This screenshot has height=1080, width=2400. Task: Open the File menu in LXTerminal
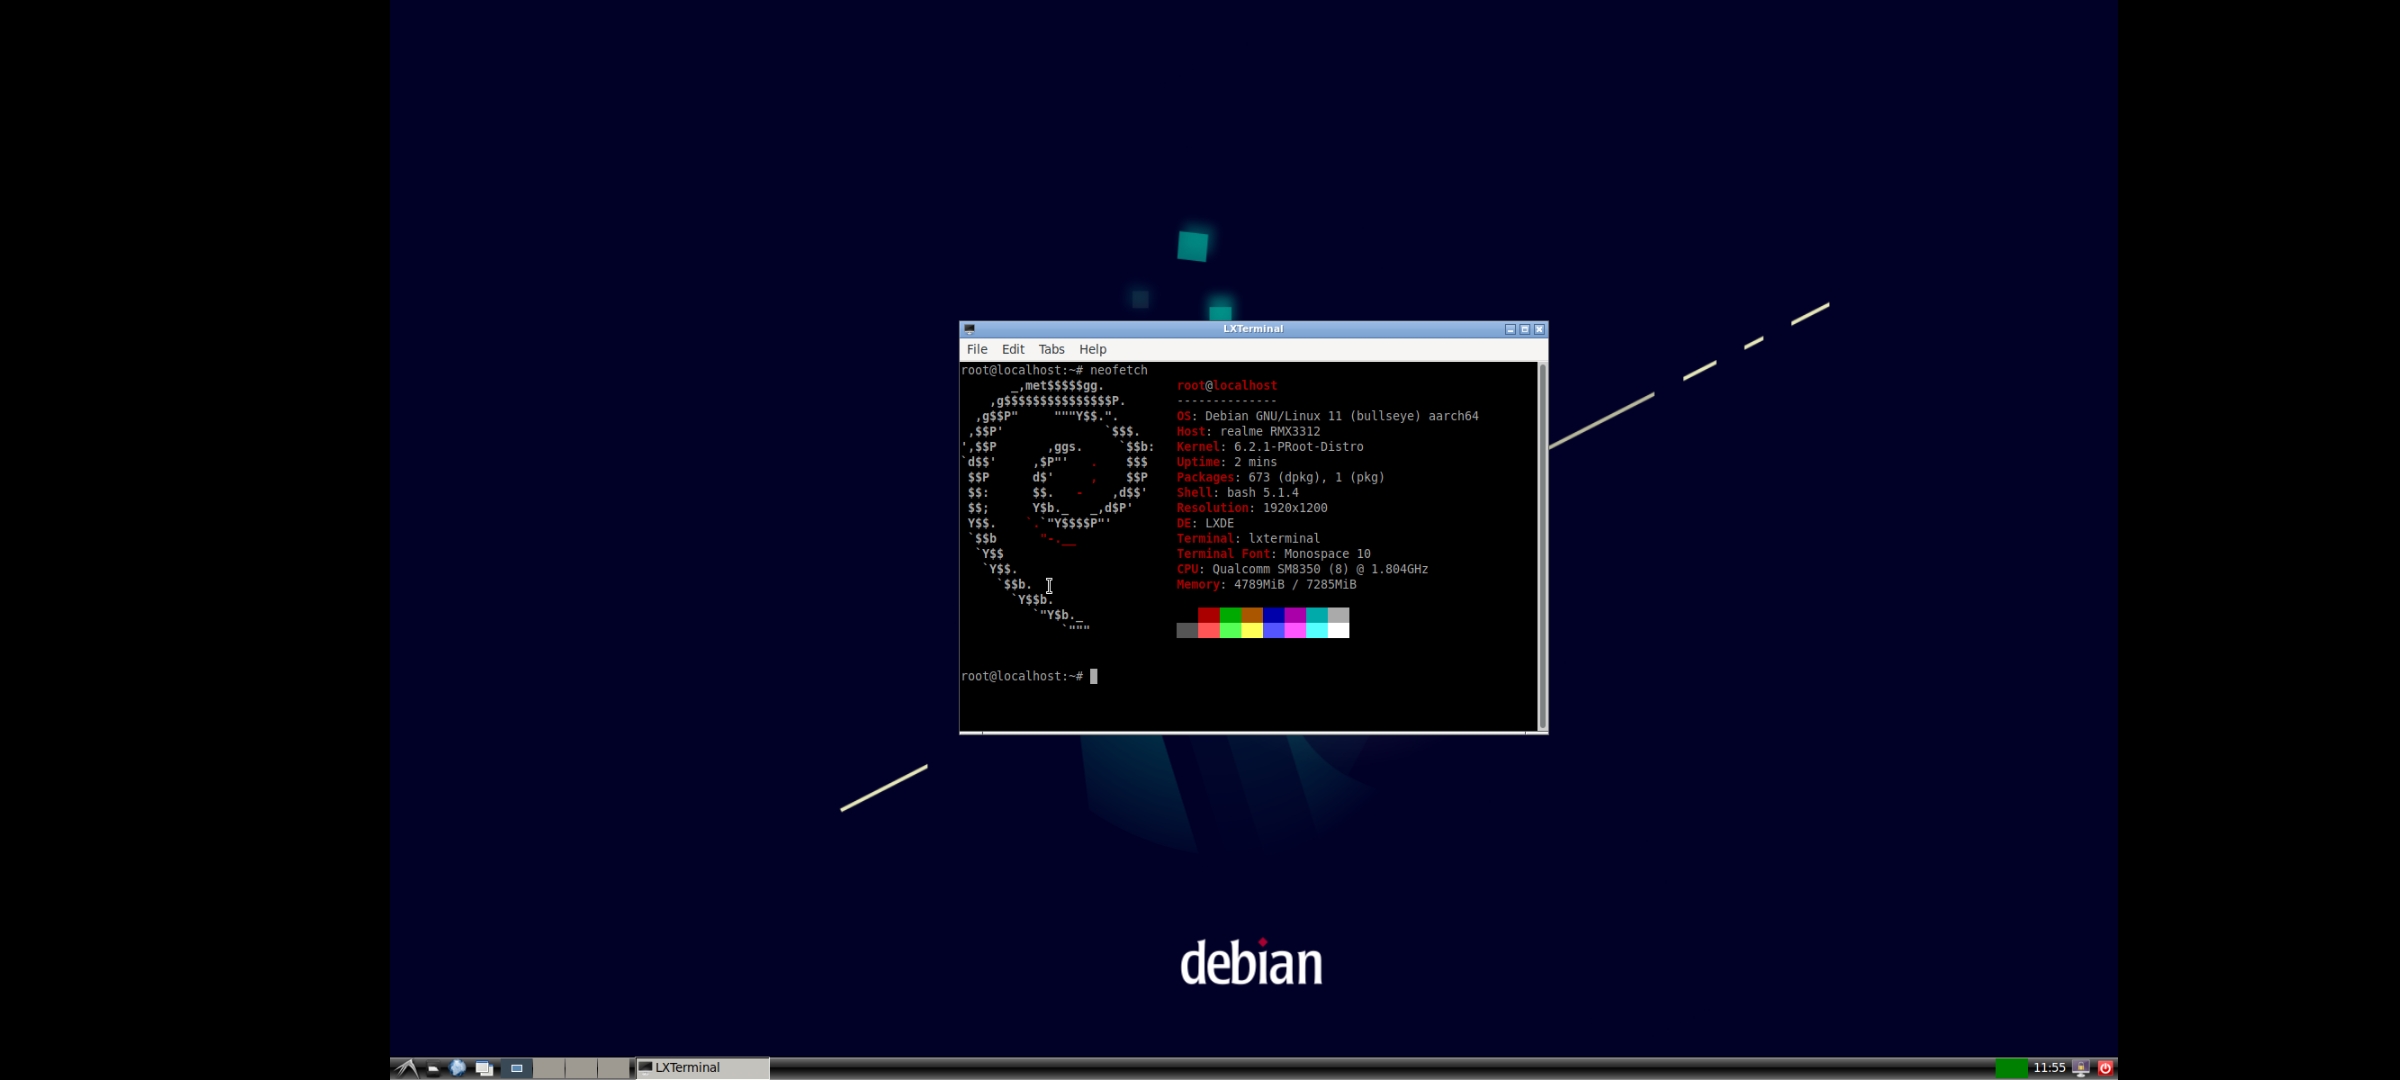(977, 349)
